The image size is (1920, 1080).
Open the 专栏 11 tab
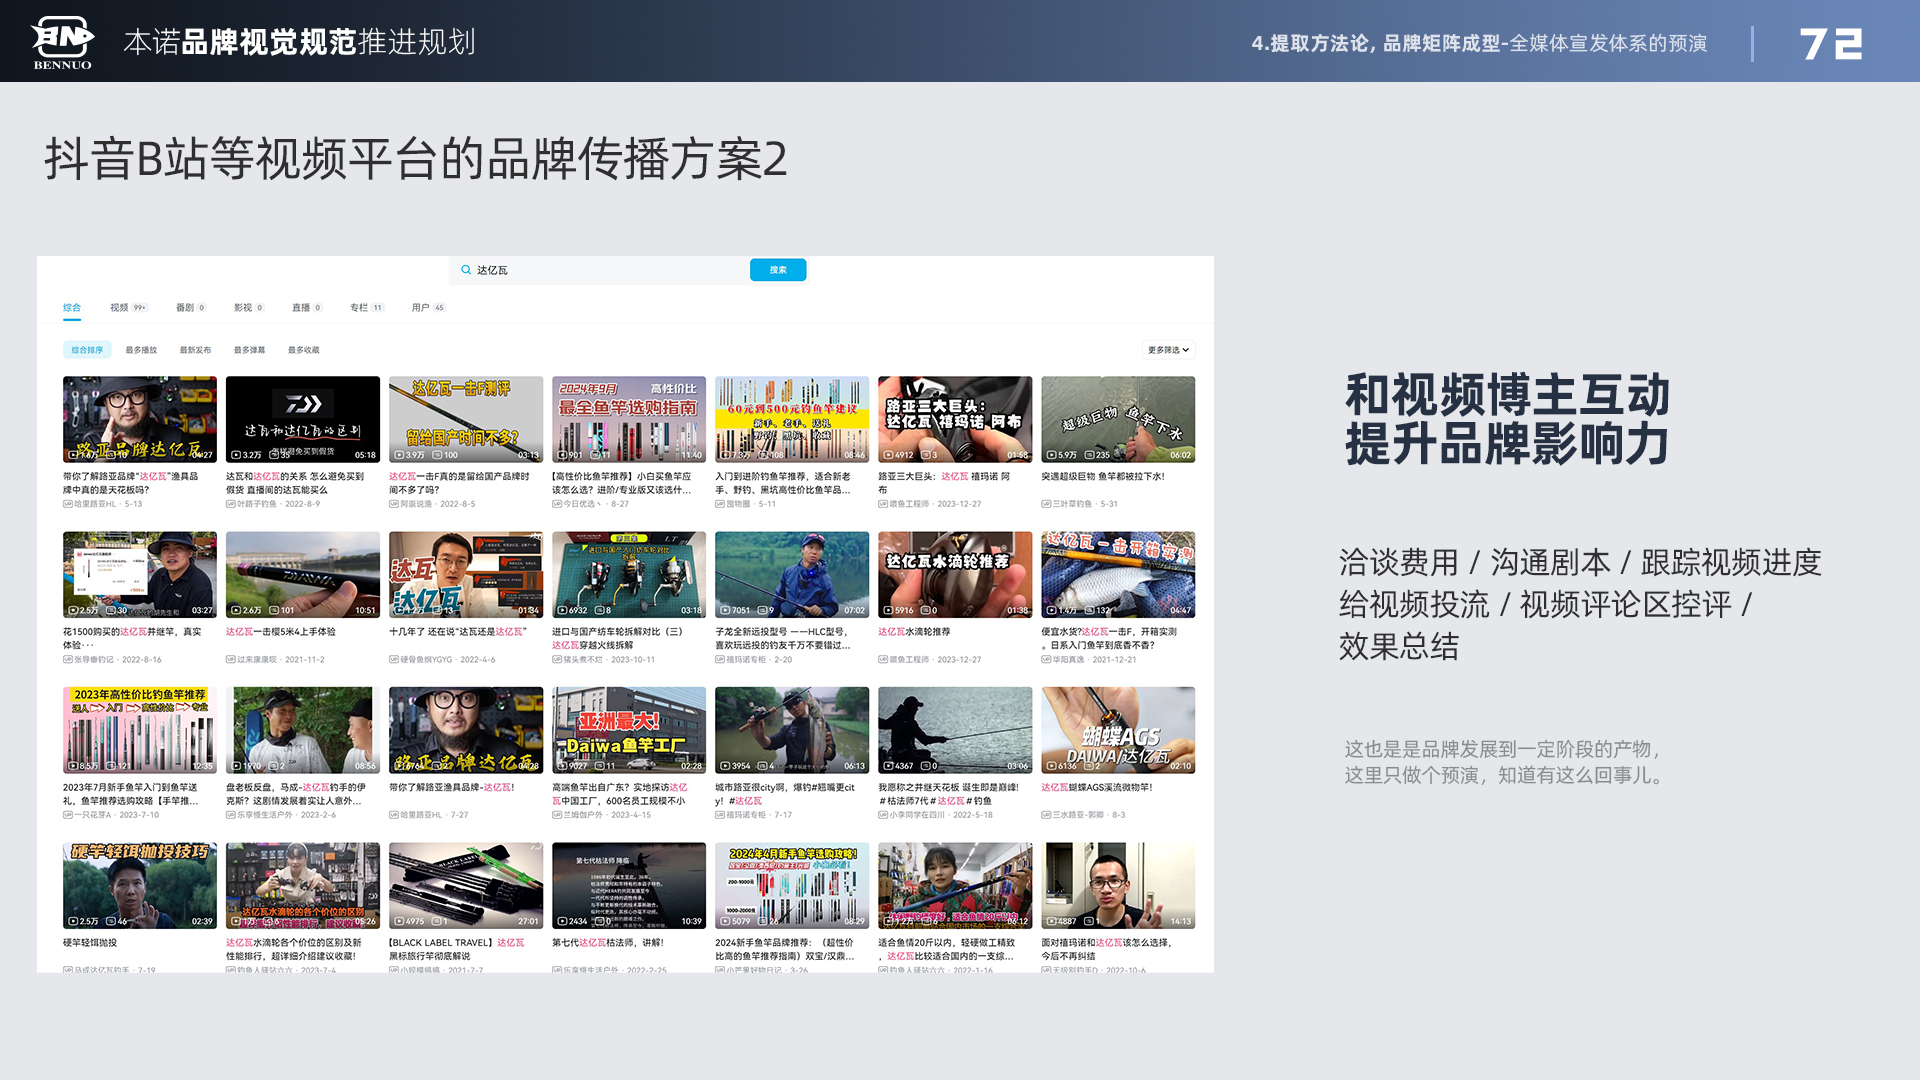(367, 308)
